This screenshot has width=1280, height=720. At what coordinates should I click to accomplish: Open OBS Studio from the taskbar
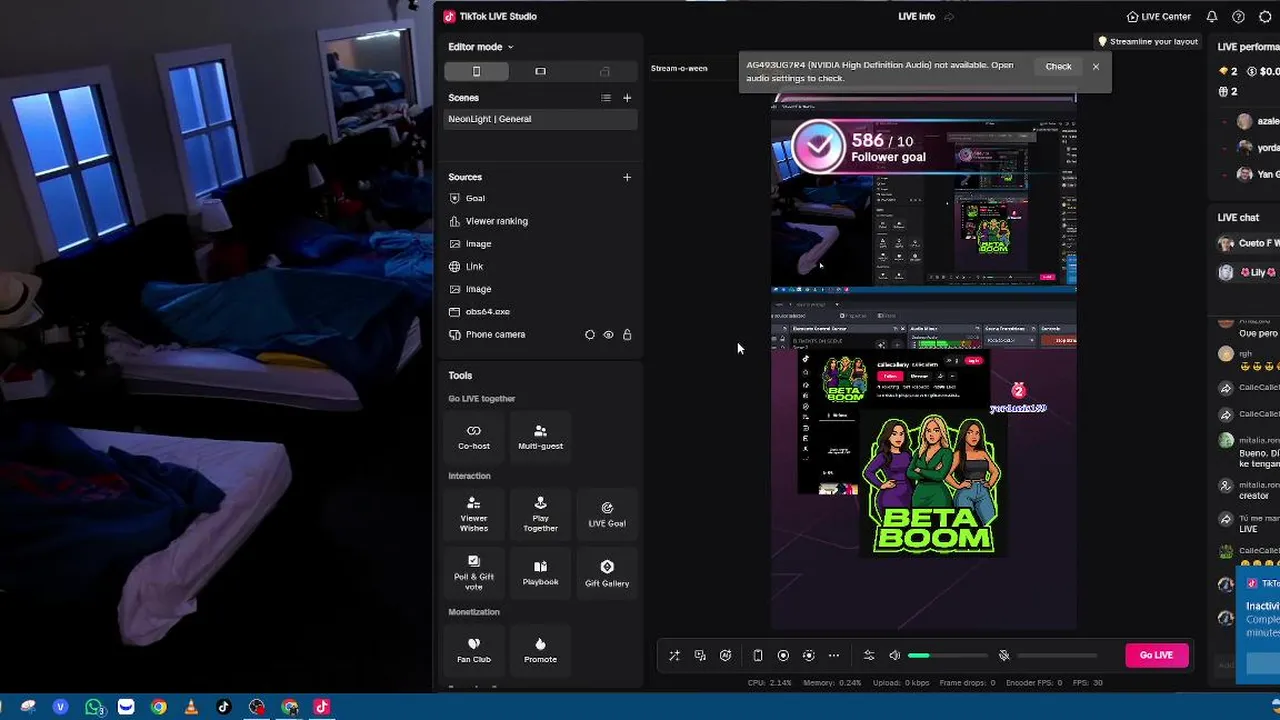click(256, 707)
